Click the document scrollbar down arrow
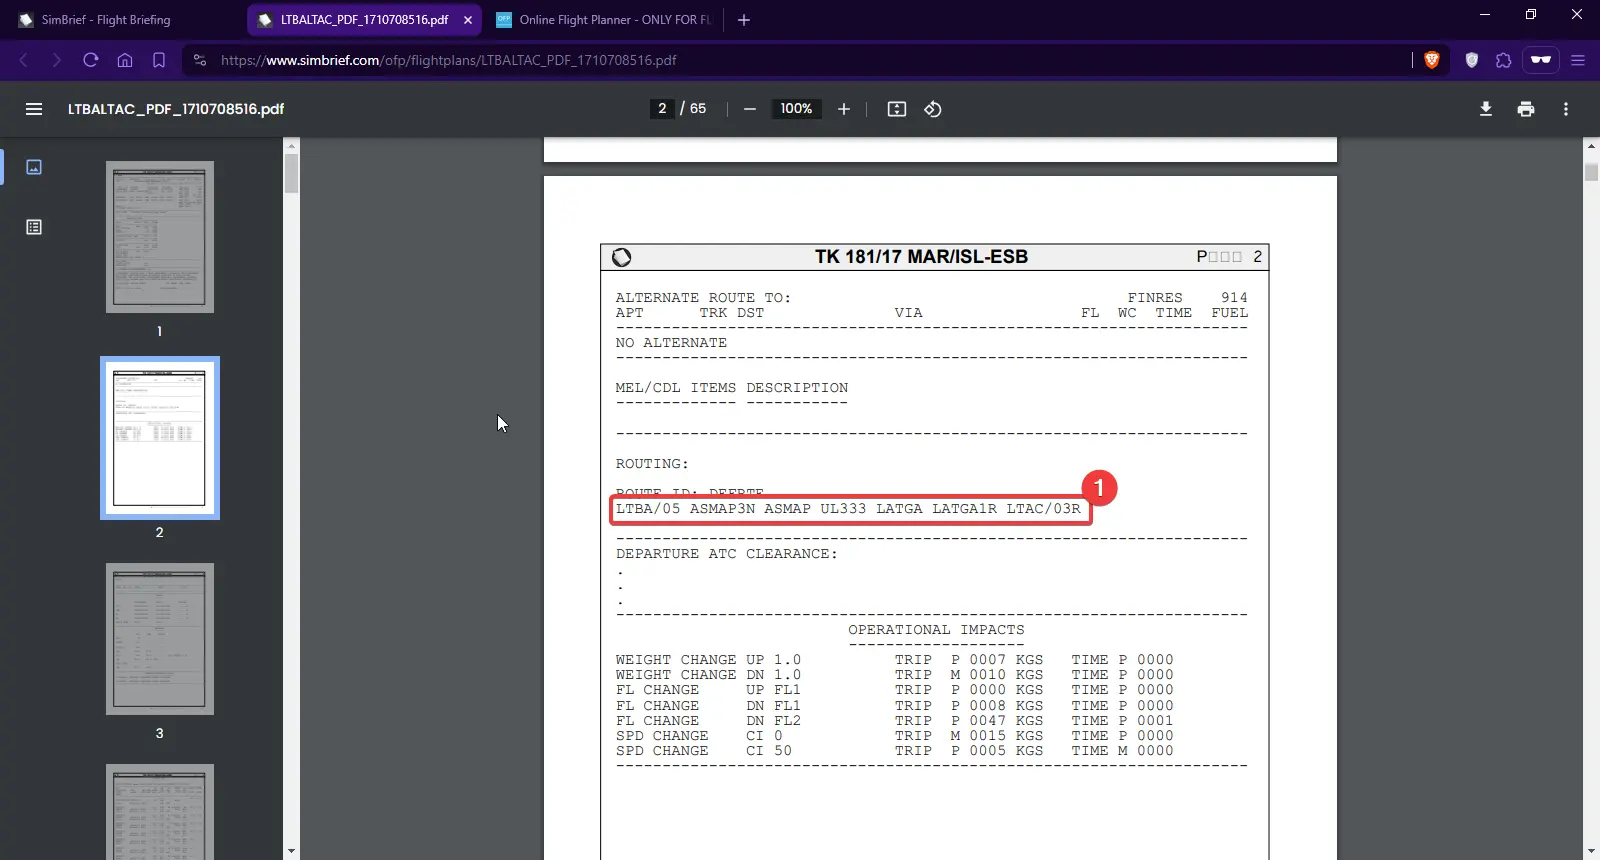Screen dimensions: 1600x860 pyautogui.click(x=1591, y=851)
